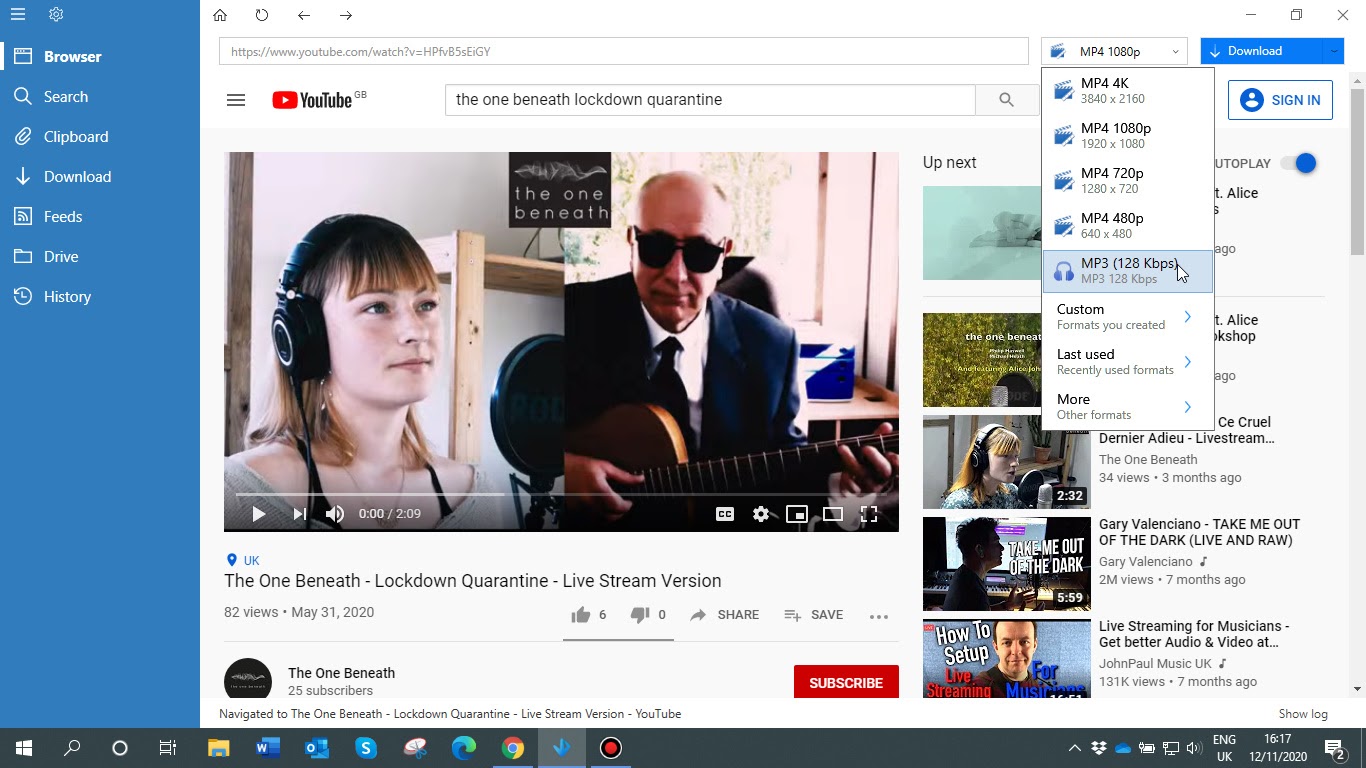Skip to next video
The width and height of the screenshot is (1366, 768).
click(299, 514)
